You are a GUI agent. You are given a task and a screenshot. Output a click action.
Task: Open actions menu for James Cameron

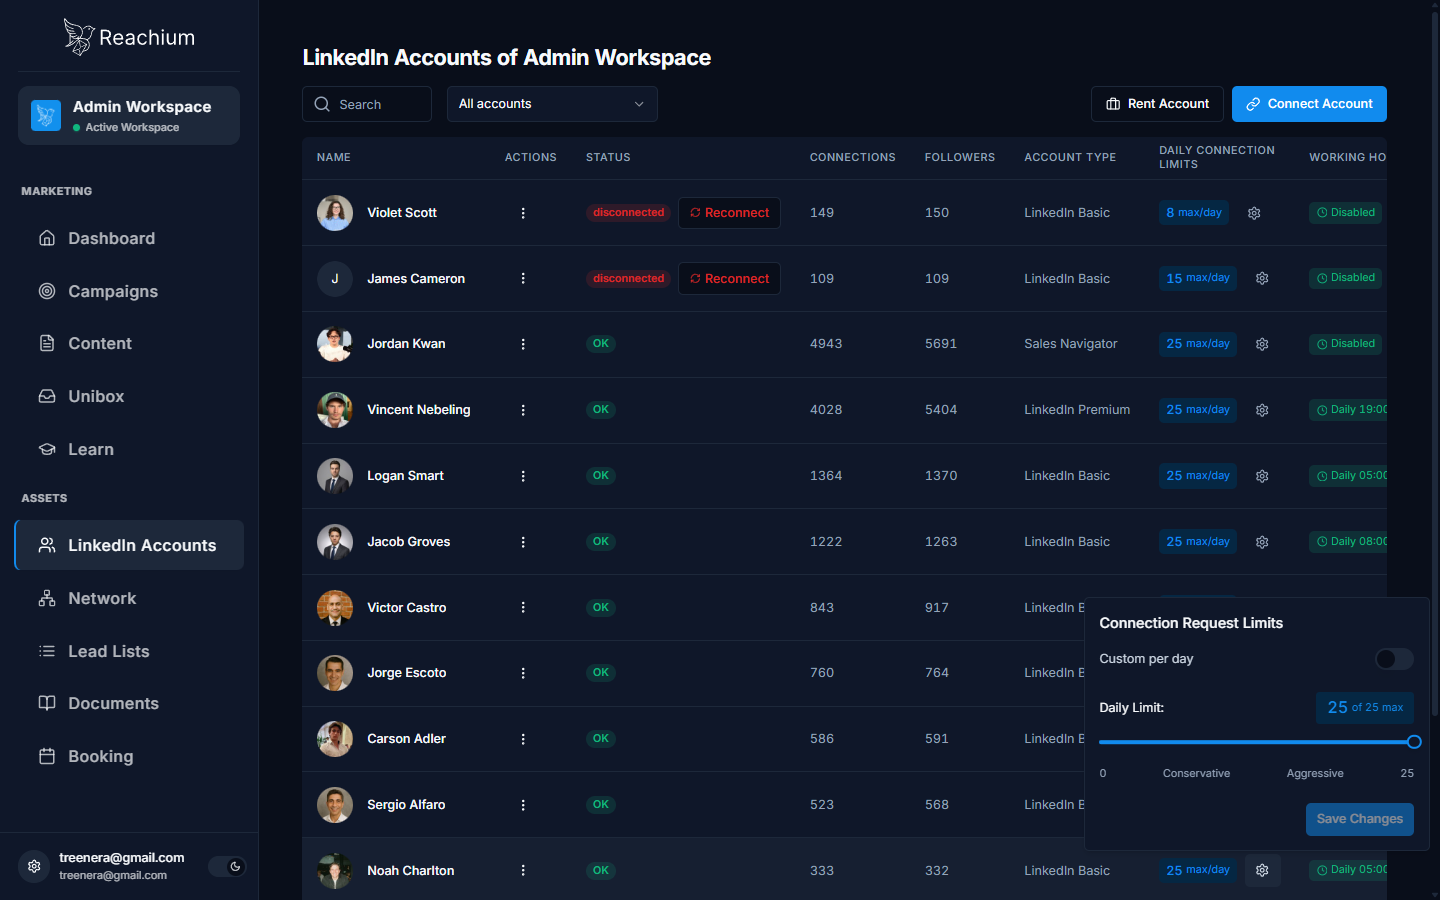point(523,279)
